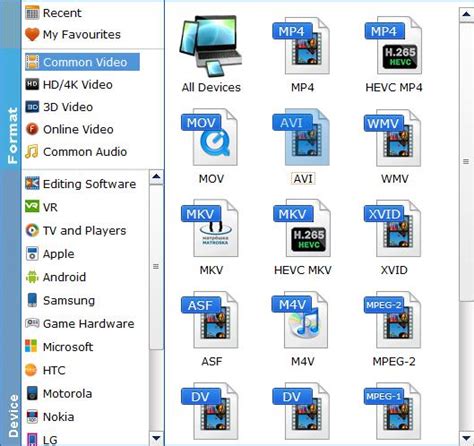474x446 pixels.
Task: Choose the MP4 format icon
Action: click(x=301, y=46)
